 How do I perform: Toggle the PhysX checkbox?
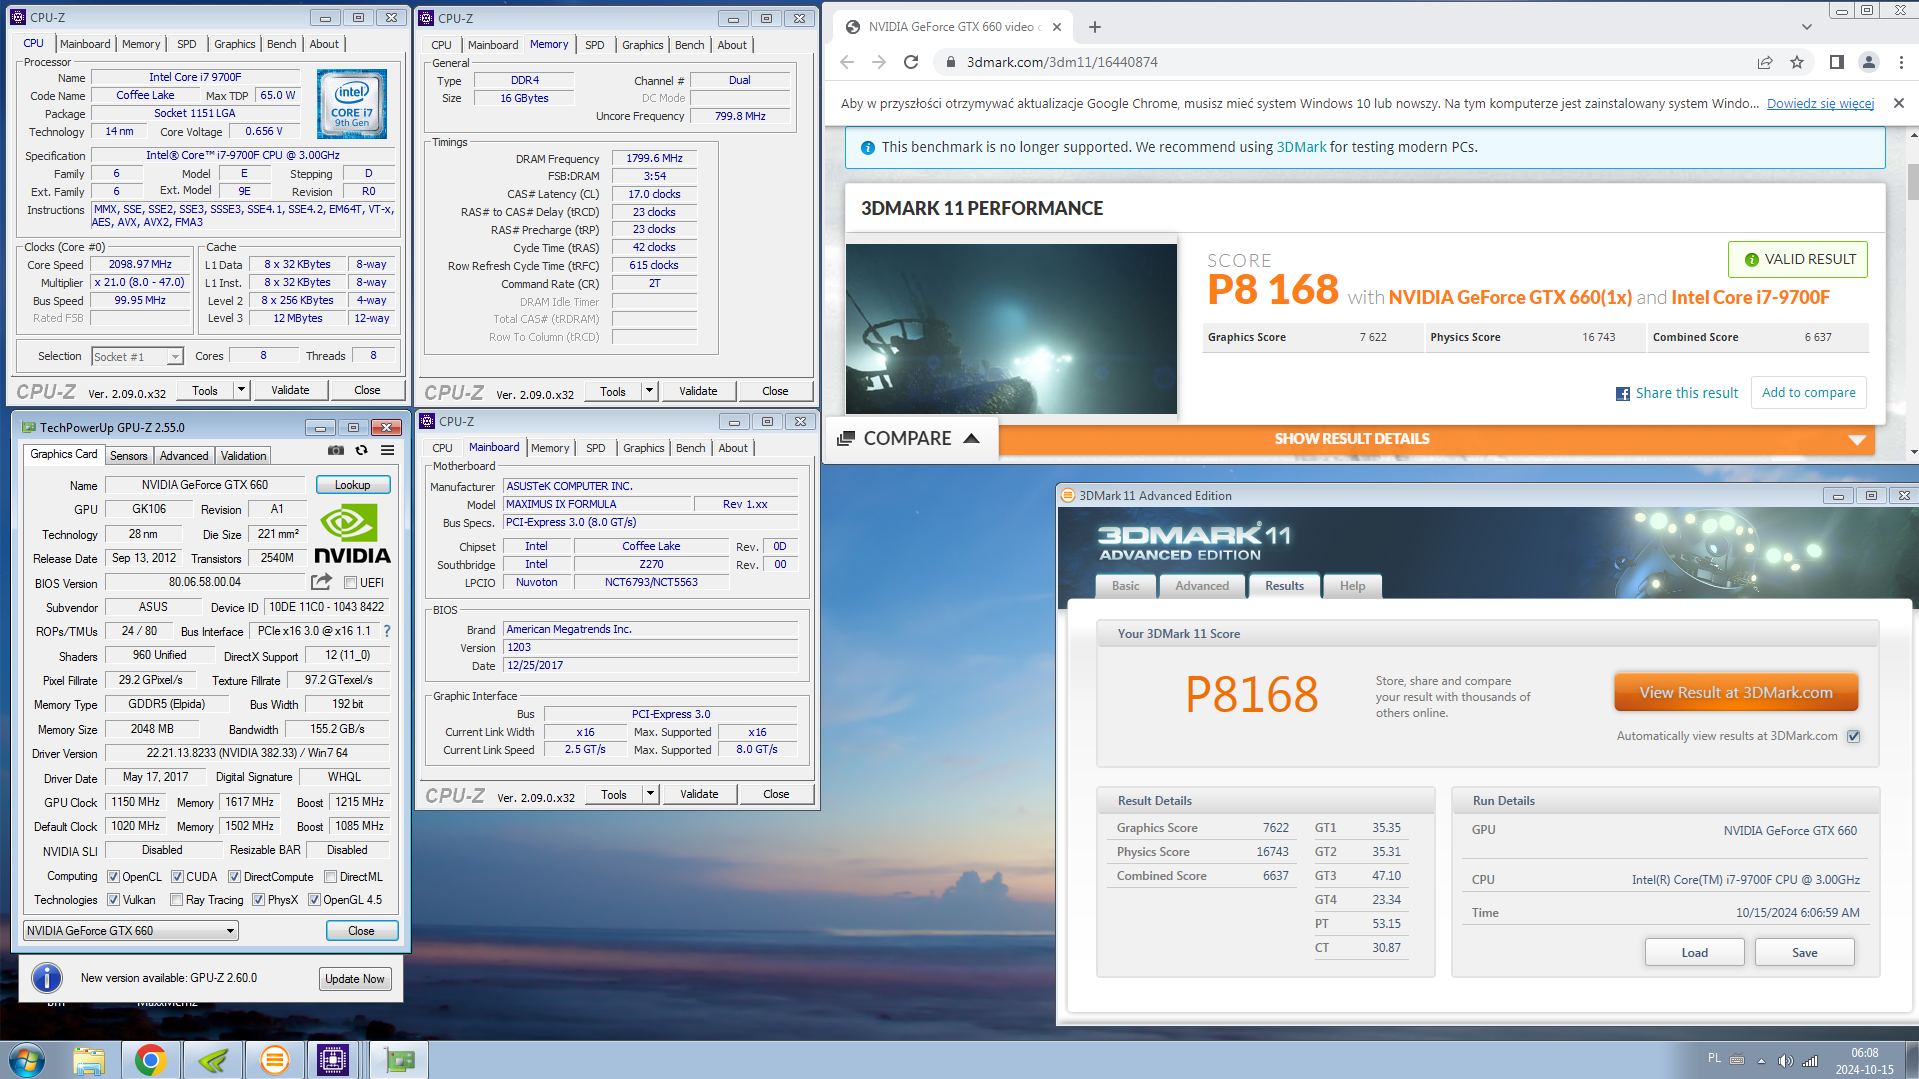click(258, 899)
